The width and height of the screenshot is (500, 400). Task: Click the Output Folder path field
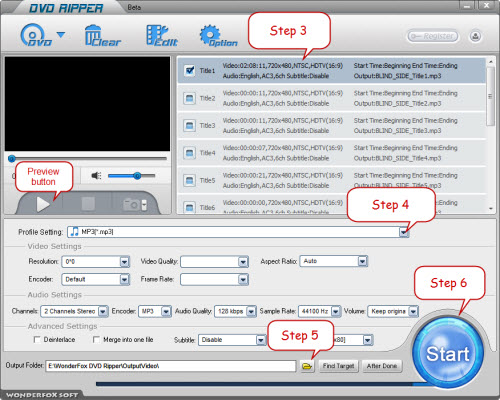tap(171, 366)
